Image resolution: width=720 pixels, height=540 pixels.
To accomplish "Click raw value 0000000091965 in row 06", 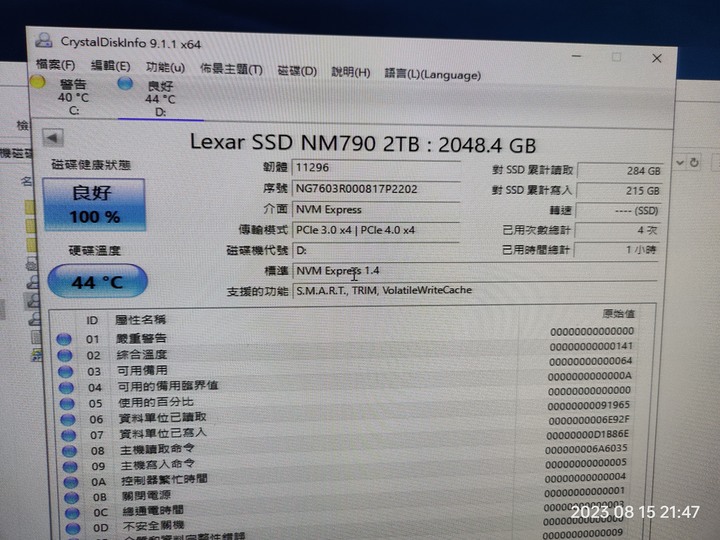I will [x=589, y=405].
